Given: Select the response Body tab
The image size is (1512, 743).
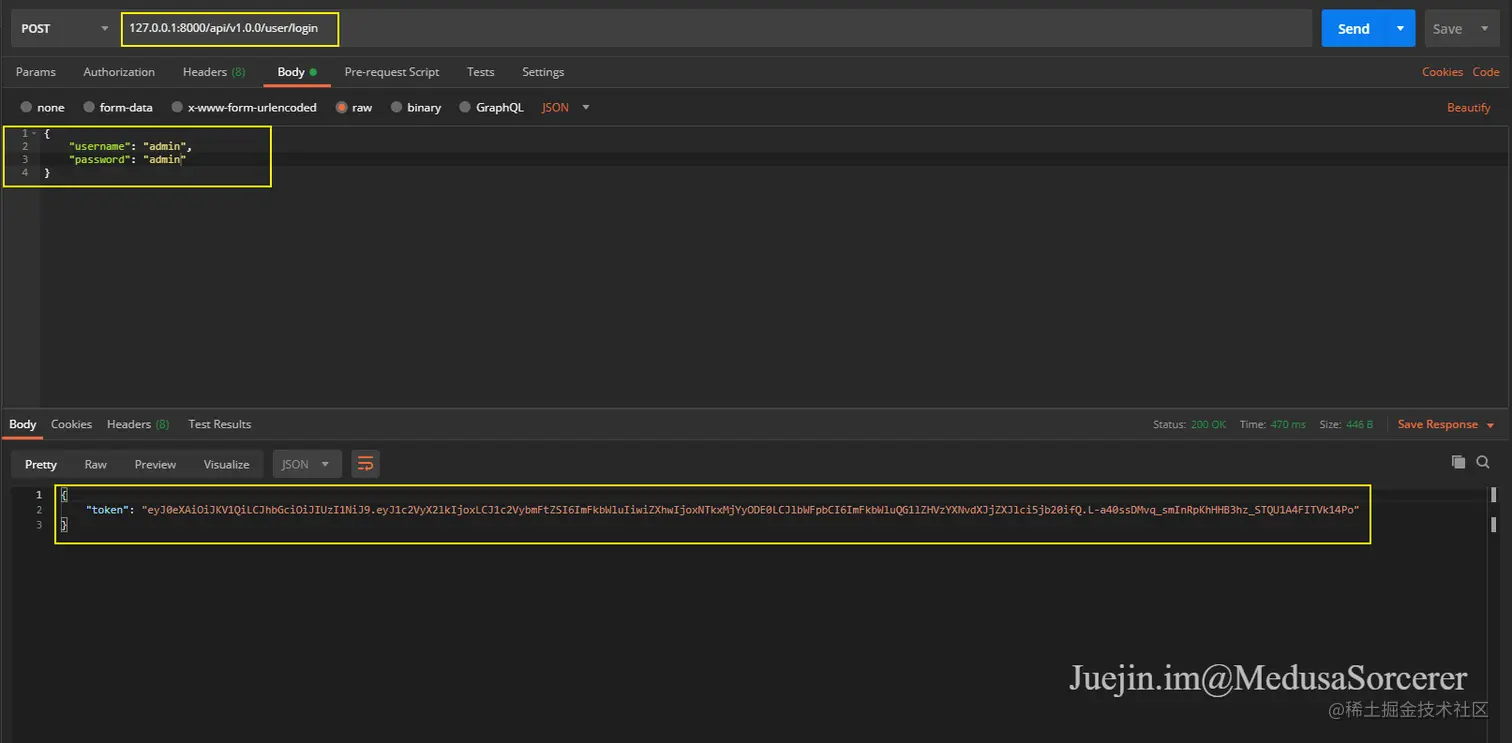Looking at the screenshot, I should pos(23,424).
